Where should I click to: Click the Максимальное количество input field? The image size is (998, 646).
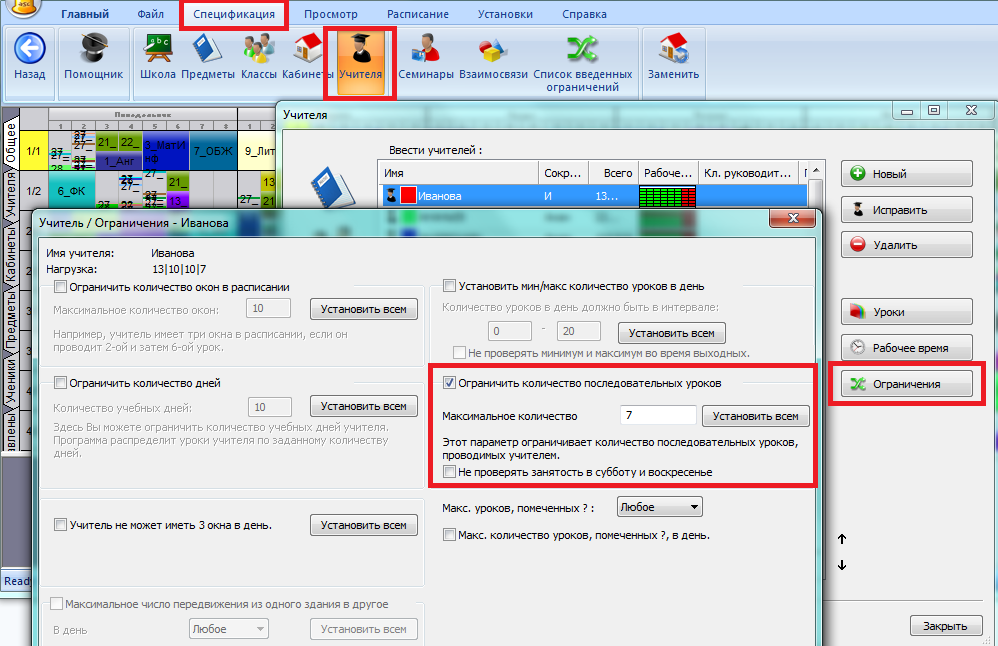(x=657, y=416)
